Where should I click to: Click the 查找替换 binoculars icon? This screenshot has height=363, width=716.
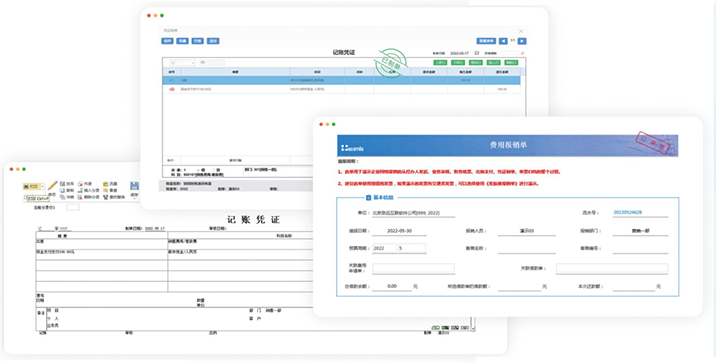coord(105,197)
